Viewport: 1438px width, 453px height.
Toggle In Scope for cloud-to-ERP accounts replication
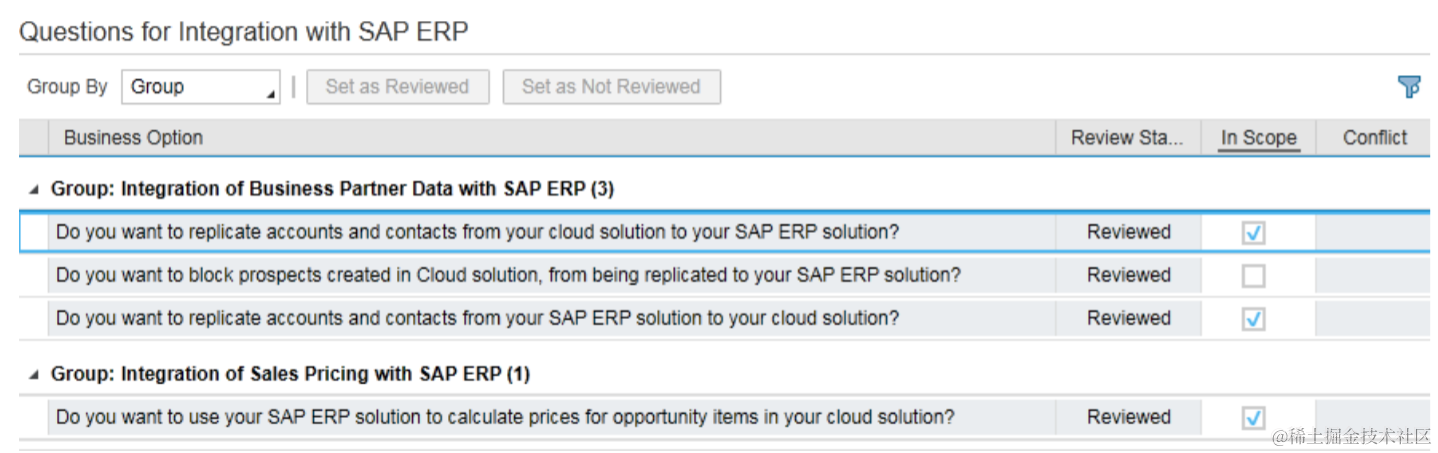pos(1253,232)
